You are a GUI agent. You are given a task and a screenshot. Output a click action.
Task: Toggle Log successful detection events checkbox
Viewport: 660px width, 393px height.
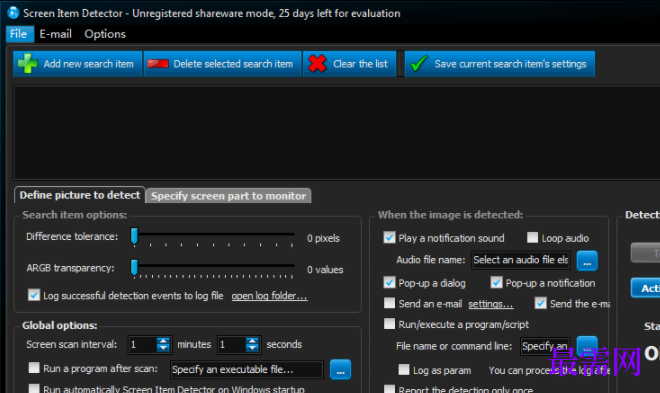click(x=34, y=295)
